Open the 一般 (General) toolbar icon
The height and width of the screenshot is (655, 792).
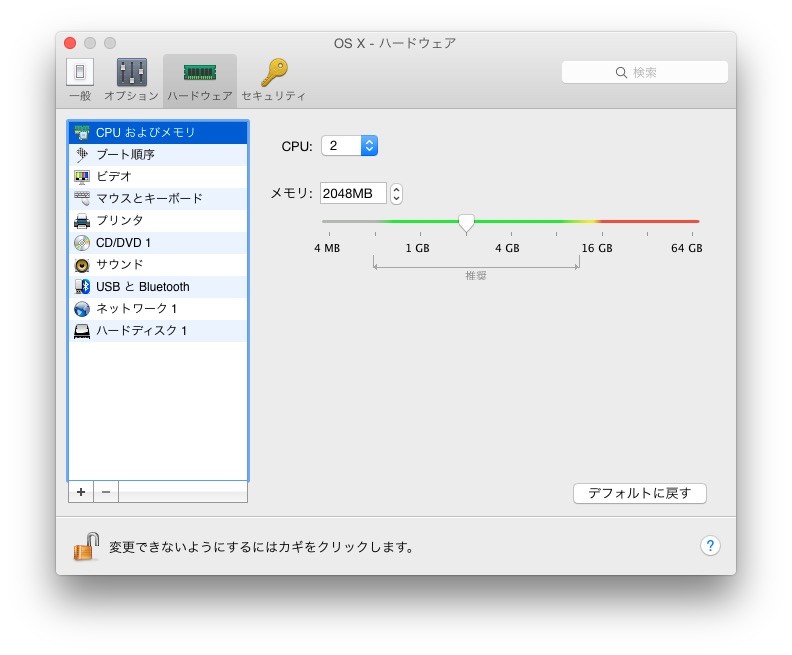tap(80, 72)
